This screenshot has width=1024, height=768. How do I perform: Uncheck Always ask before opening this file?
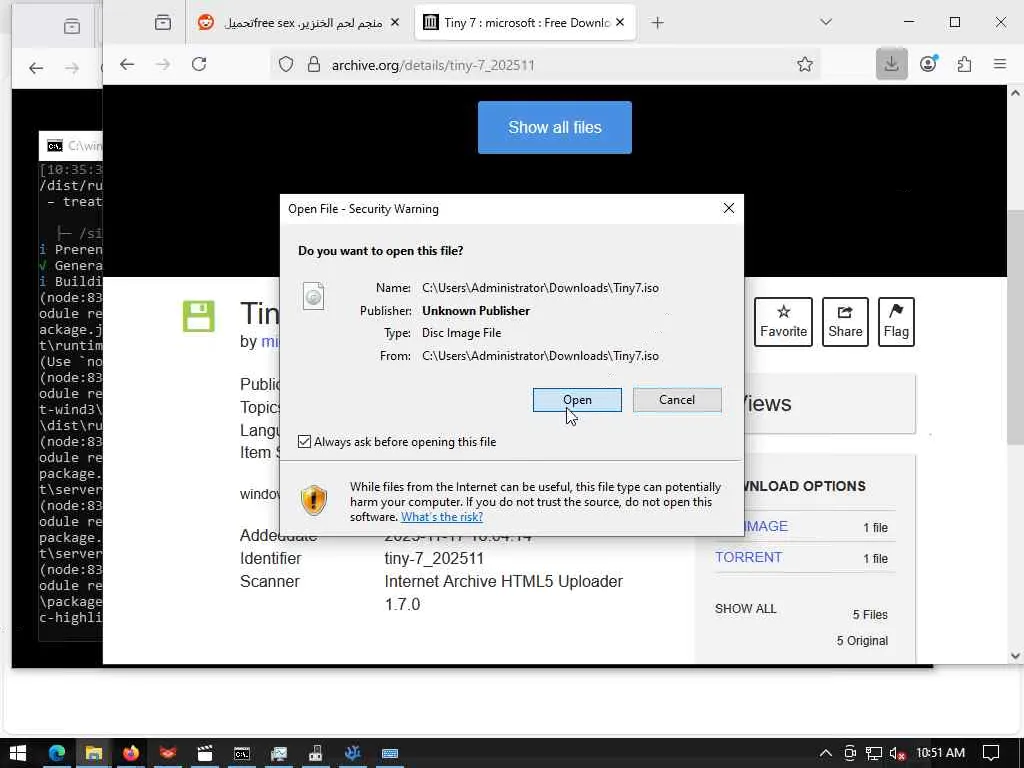click(x=304, y=441)
